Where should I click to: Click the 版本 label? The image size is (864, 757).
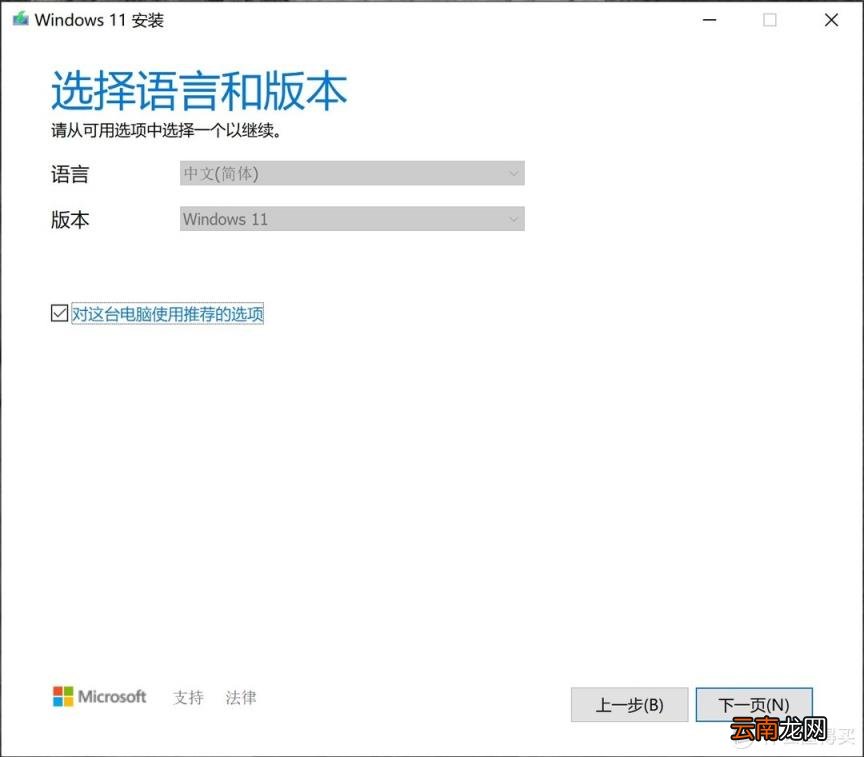[70, 220]
